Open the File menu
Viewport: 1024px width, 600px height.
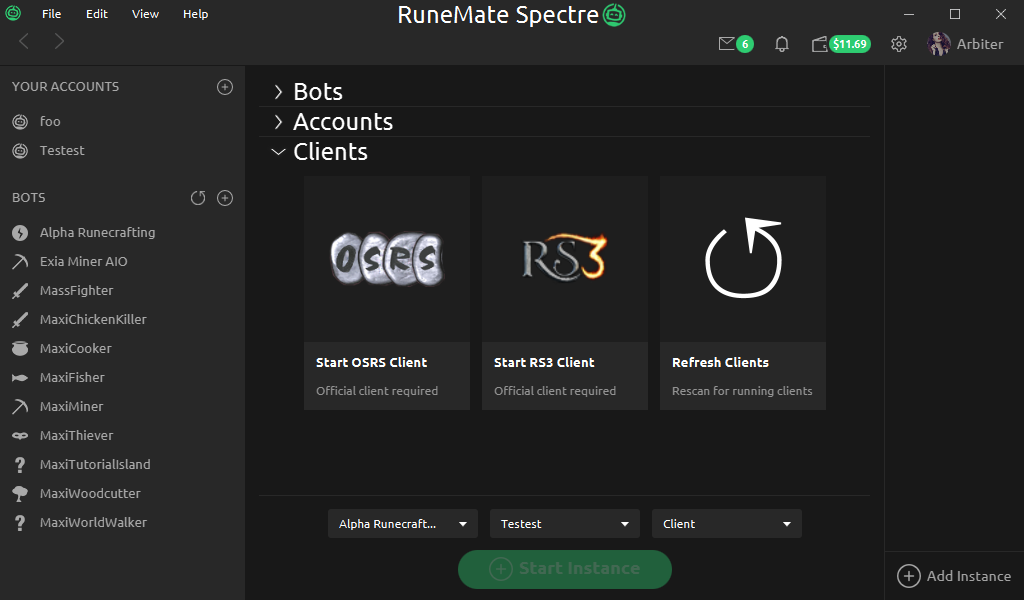tap(51, 14)
